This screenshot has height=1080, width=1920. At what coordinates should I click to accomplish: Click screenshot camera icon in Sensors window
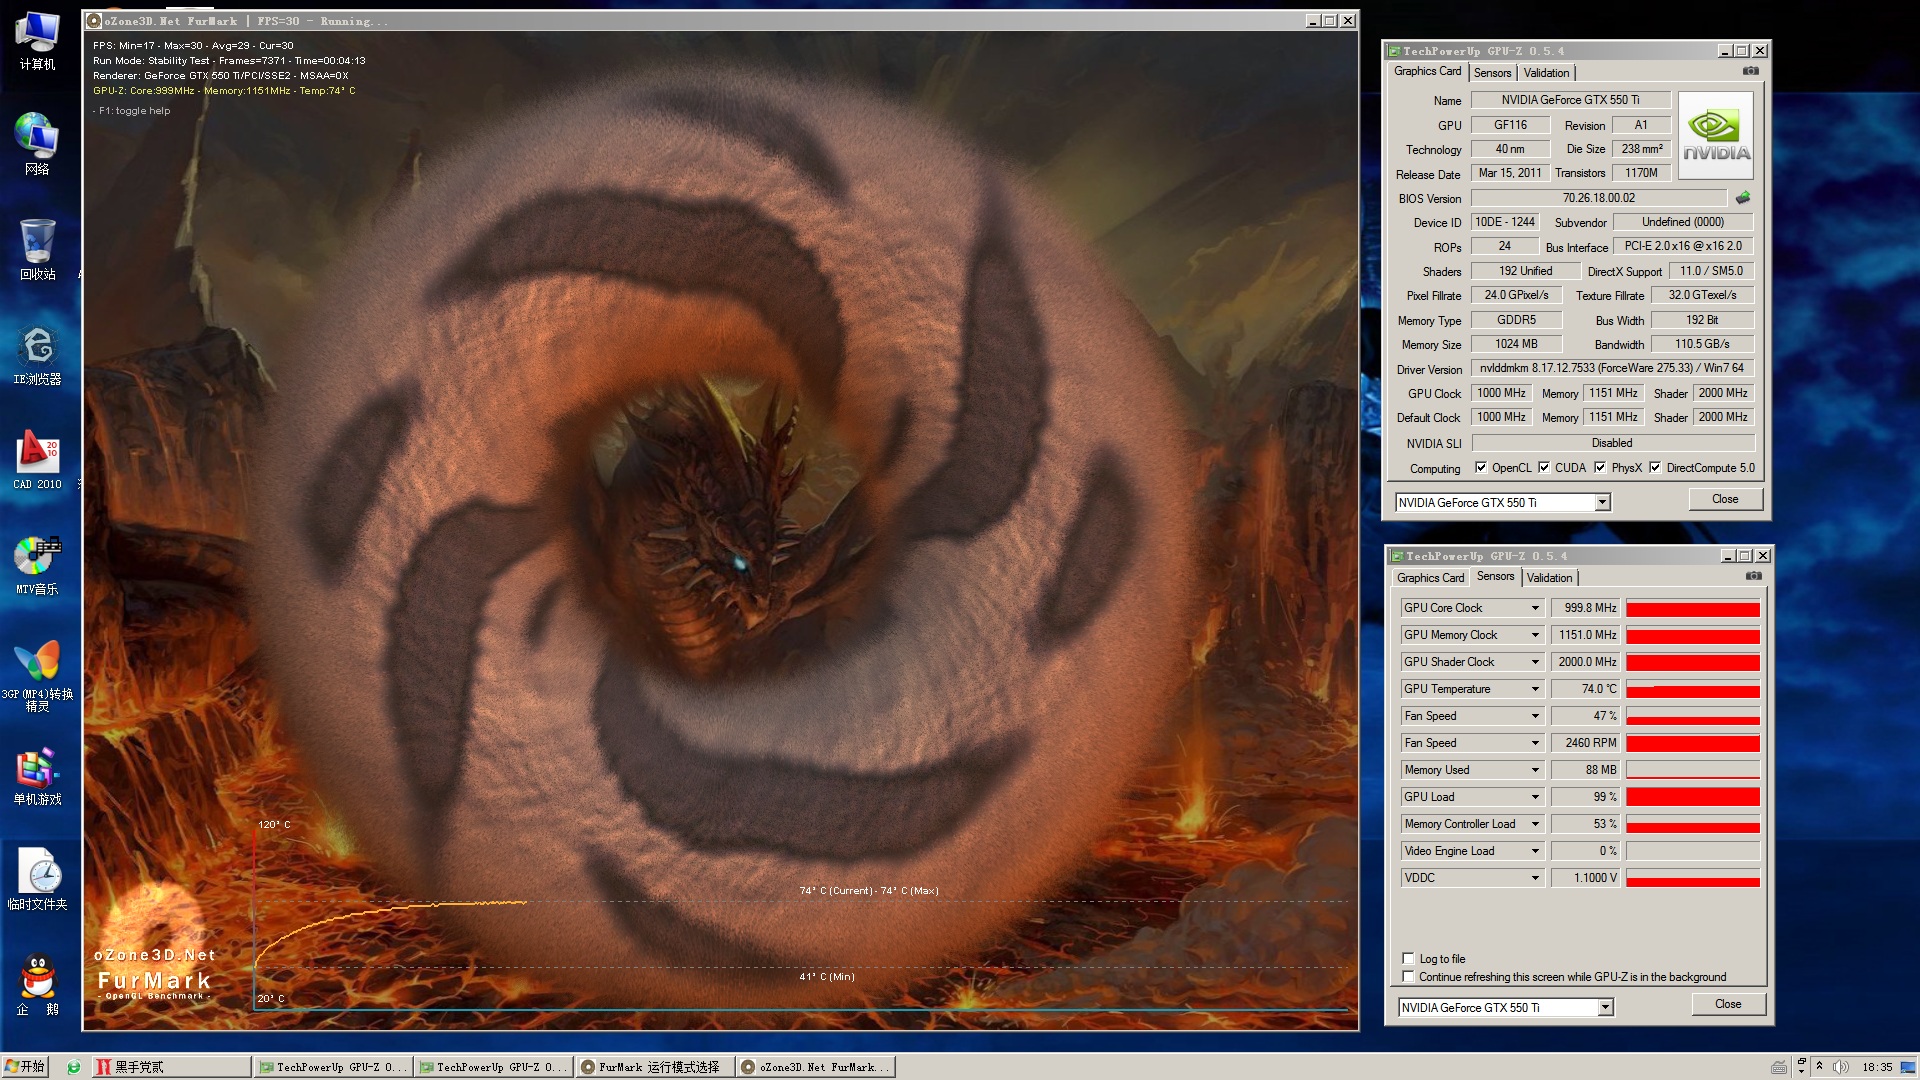pyautogui.click(x=1754, y=576)
